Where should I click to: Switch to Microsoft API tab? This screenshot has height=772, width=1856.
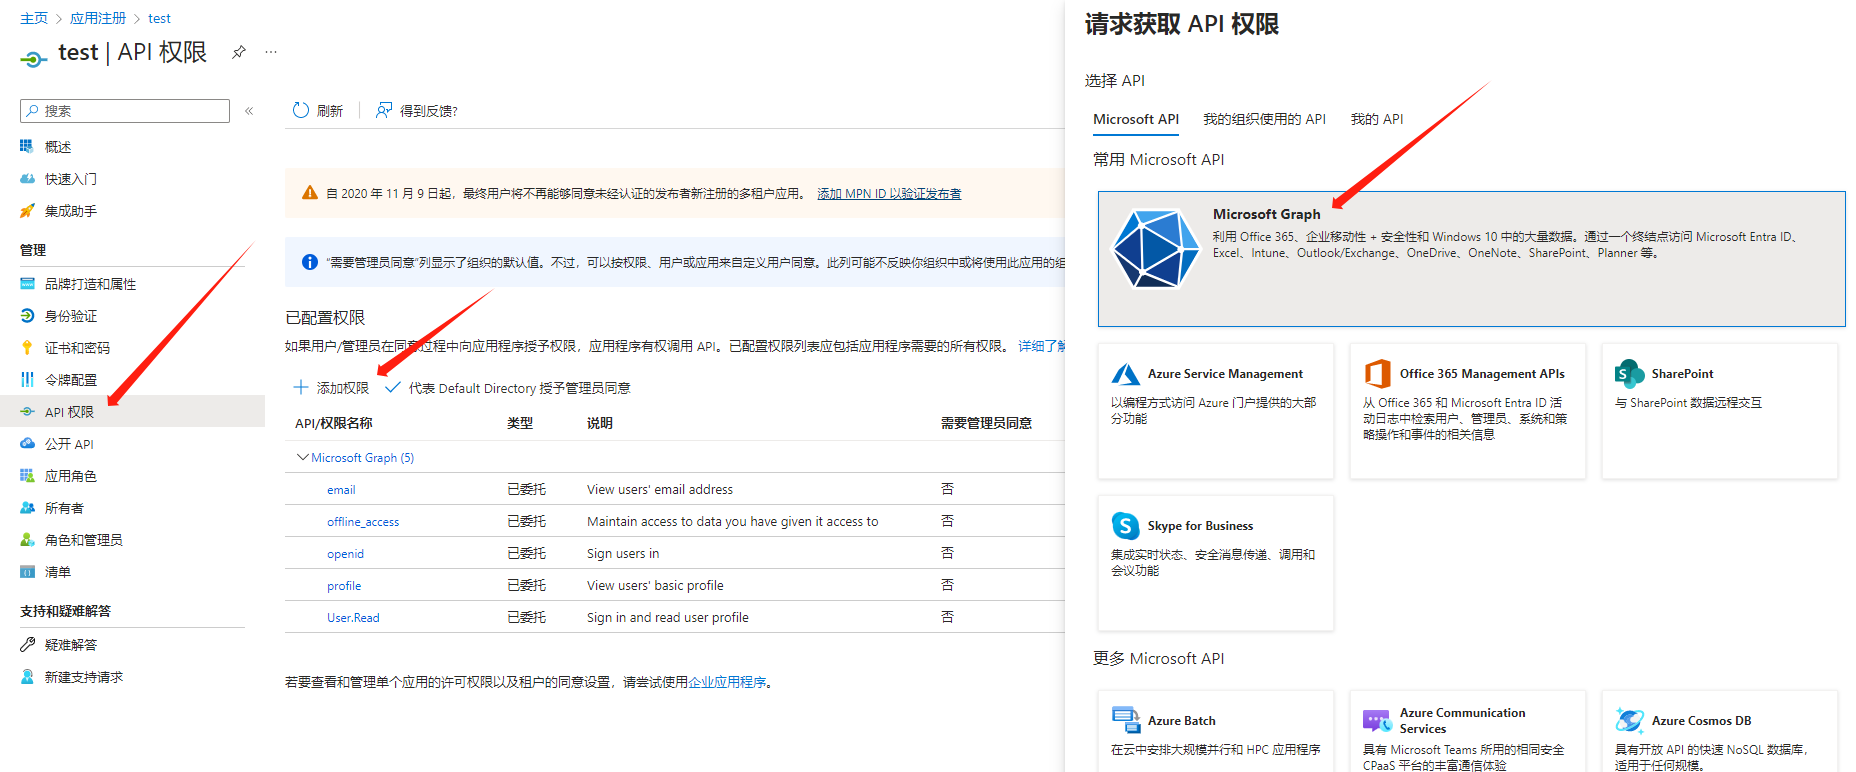click(x=1136, y=119)
